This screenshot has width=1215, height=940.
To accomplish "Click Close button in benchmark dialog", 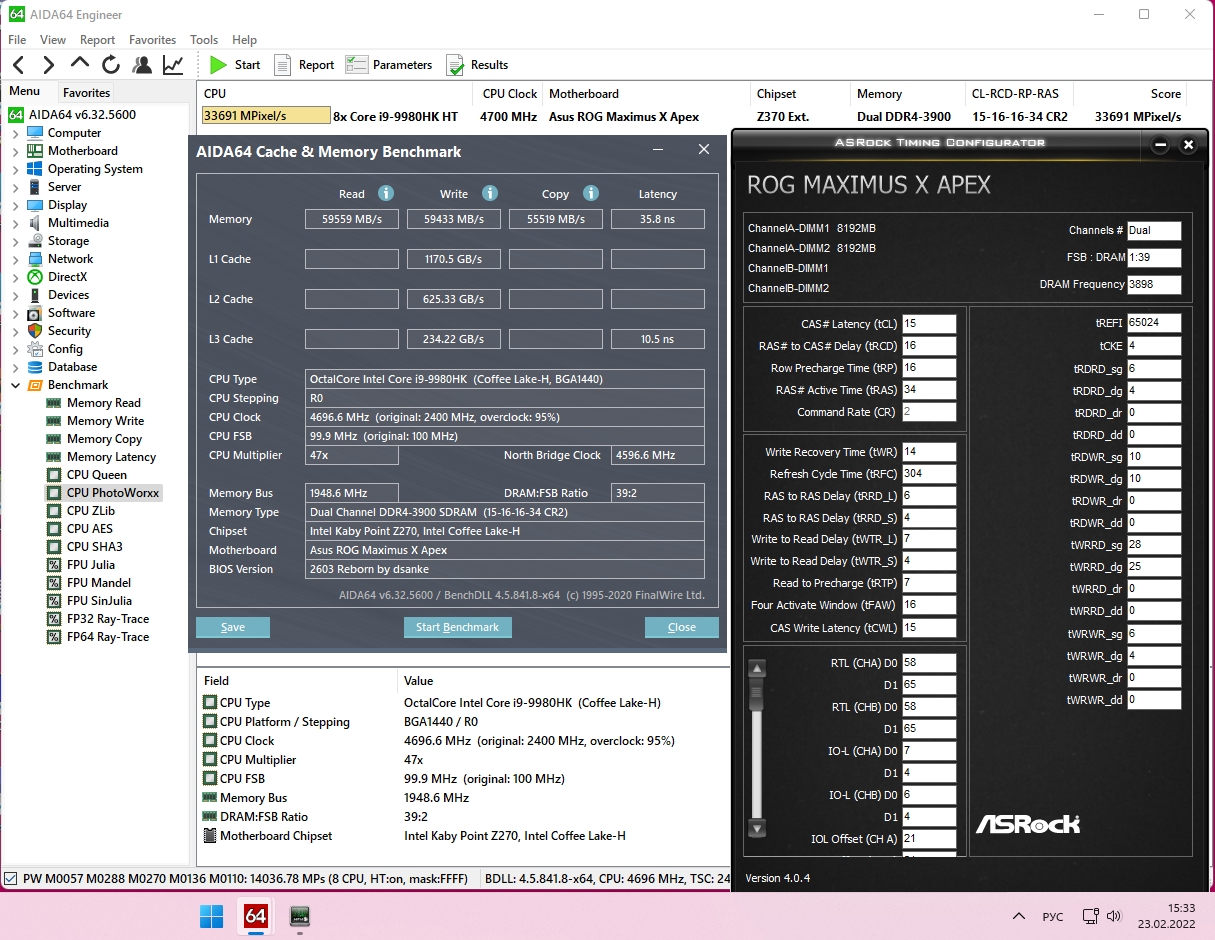I will click(682, 627).
